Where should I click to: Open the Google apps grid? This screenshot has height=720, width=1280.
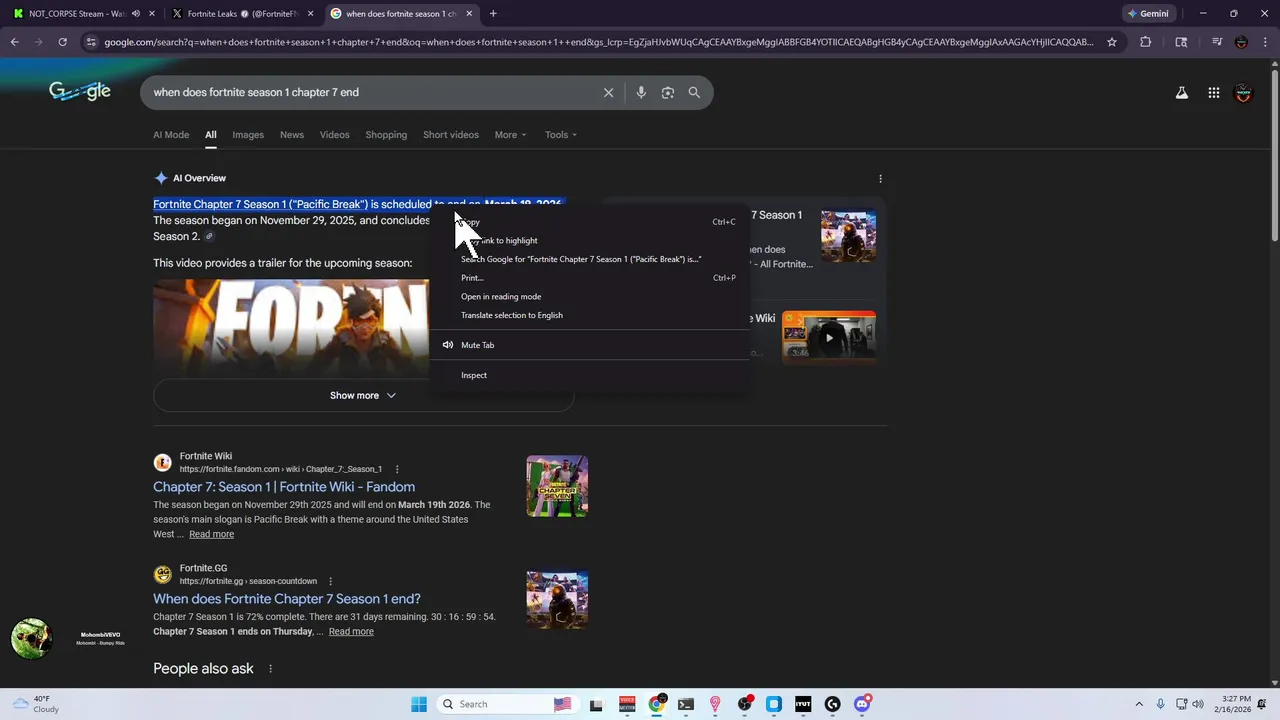[x=1213, y=93]
